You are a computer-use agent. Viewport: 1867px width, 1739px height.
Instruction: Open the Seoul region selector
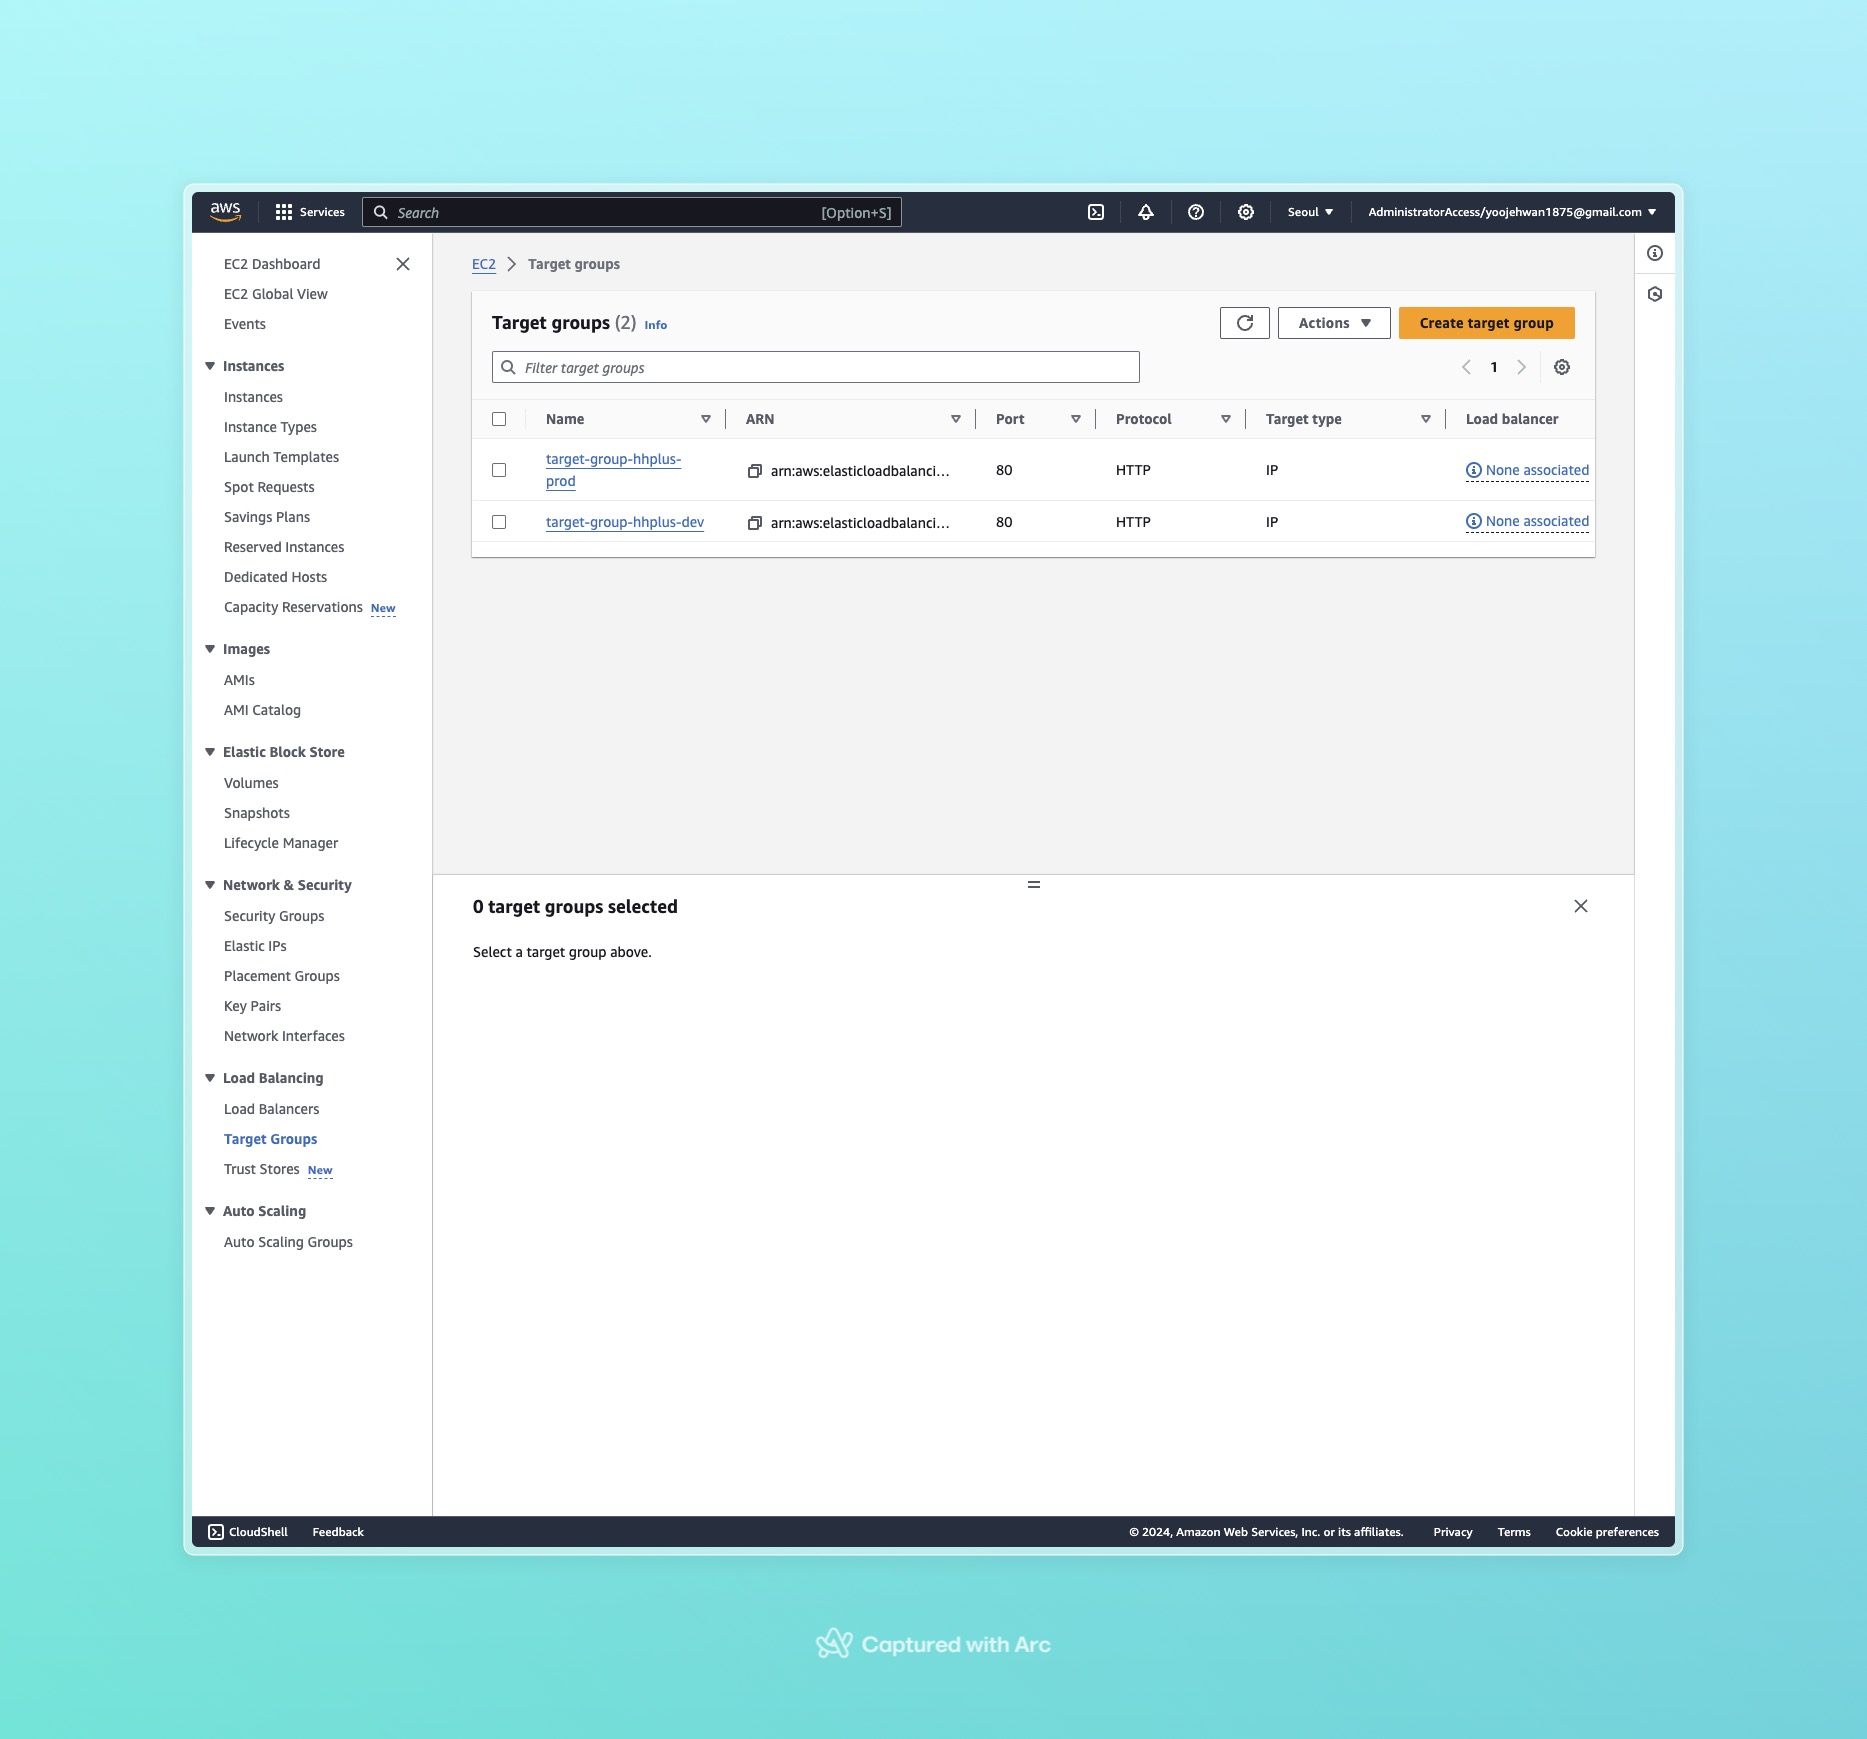pyautogui.click(x=1310, y=212)
